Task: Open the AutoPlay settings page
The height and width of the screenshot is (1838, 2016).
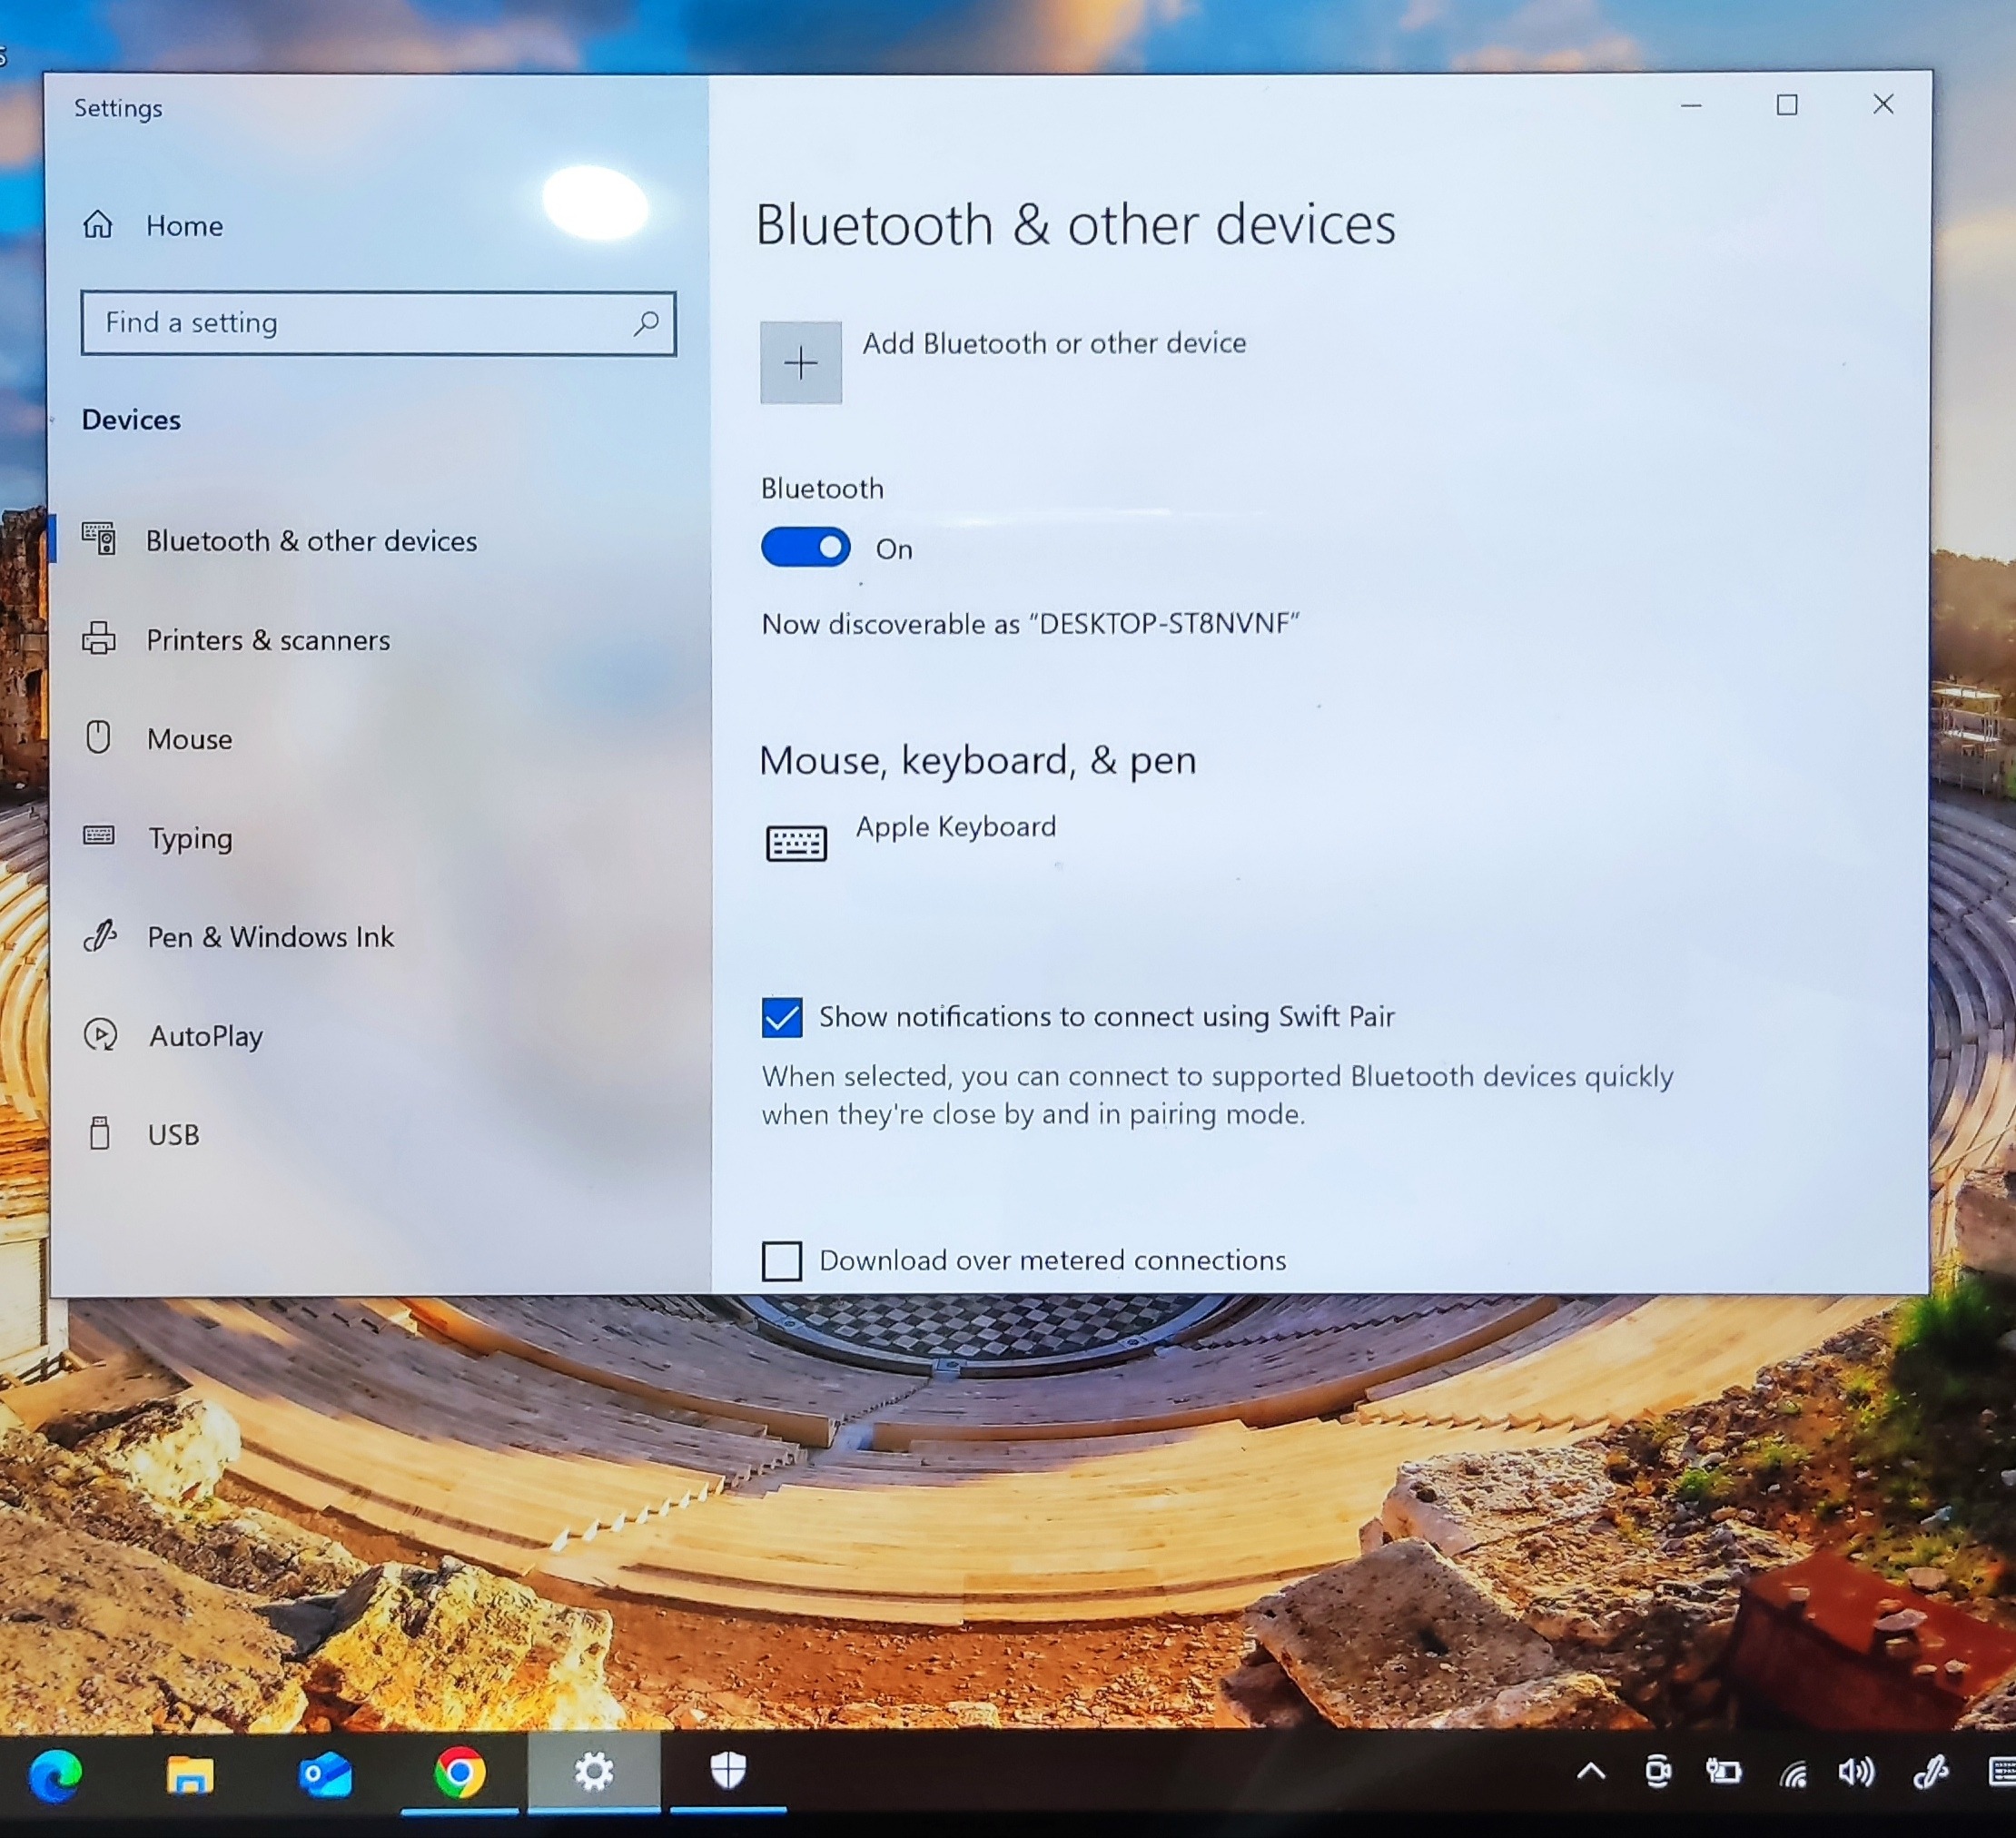Action: pyautogui.click(x=206, y=1036)
